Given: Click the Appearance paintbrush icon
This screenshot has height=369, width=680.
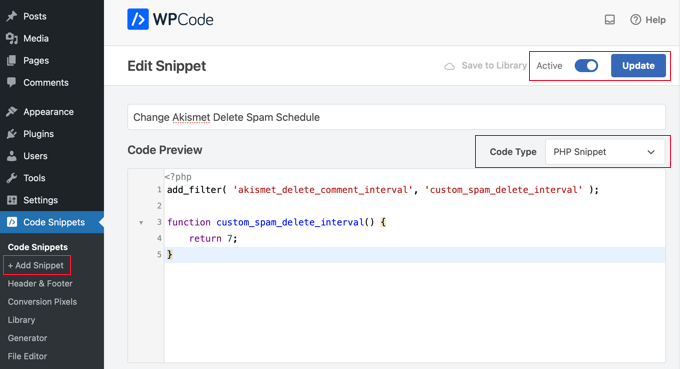Looking at the screenshot, I should (12, 111).
